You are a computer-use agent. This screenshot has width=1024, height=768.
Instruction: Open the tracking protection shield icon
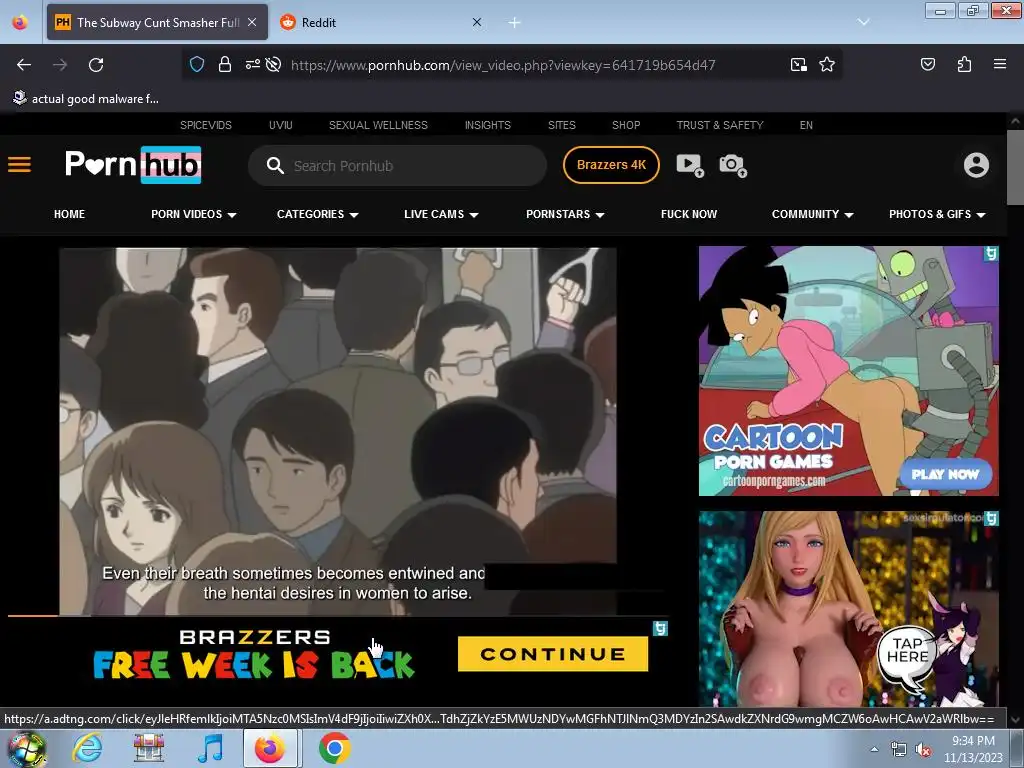(x=197, y=65)
